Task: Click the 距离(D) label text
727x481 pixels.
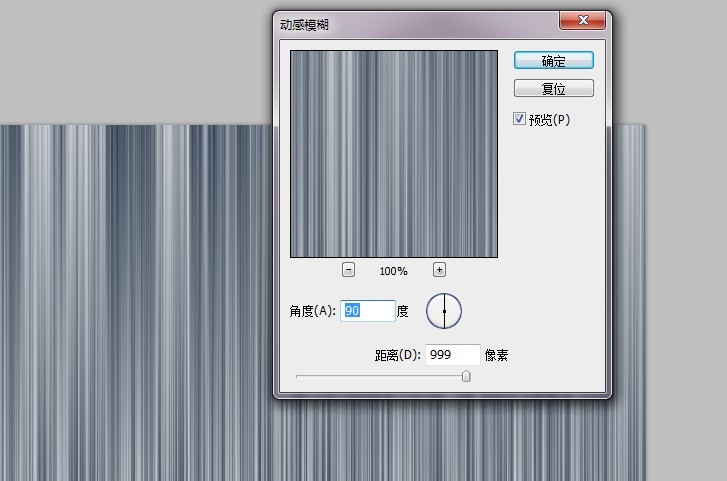Action: 397,355
